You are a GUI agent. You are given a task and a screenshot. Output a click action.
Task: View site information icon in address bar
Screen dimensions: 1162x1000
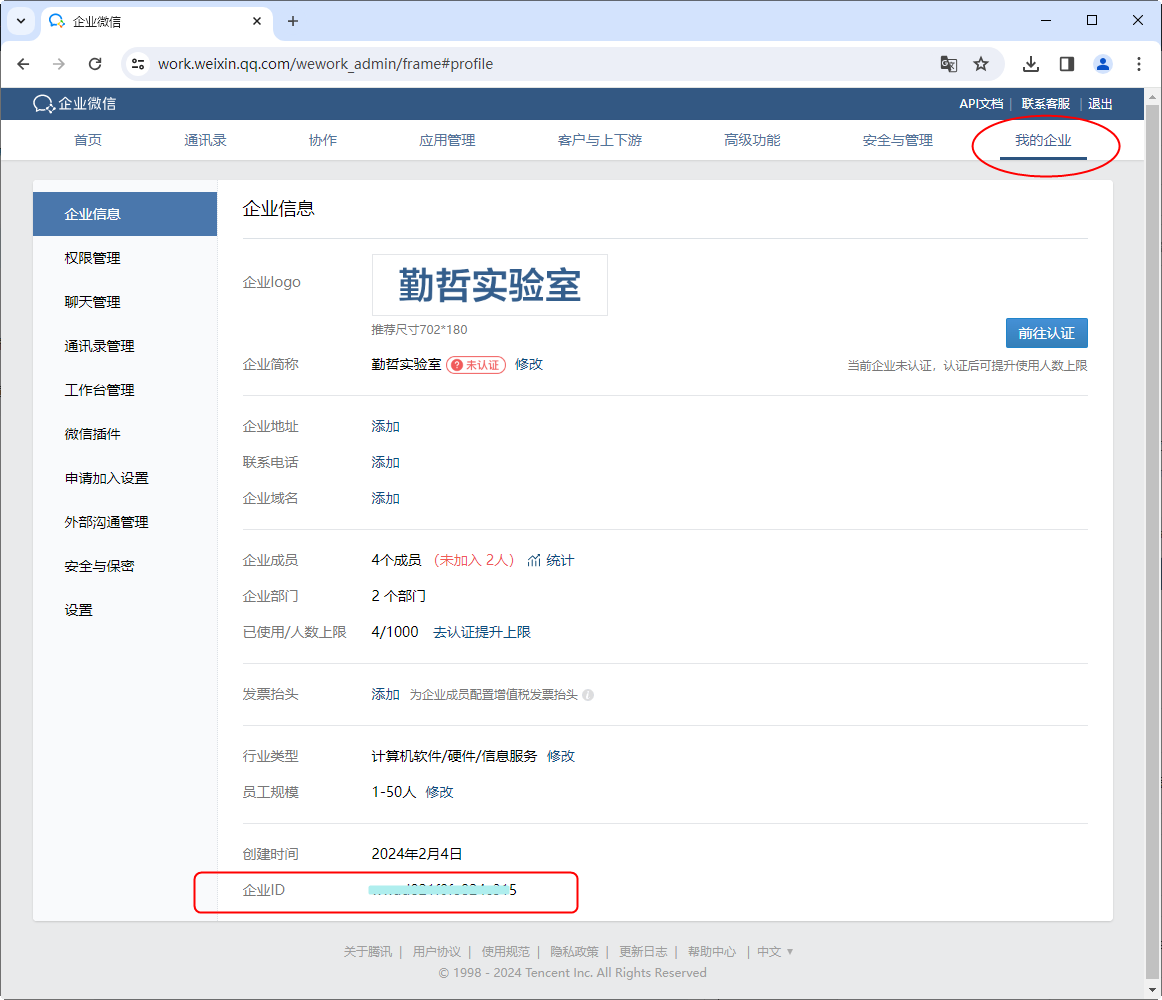click(x=139, y=64)
